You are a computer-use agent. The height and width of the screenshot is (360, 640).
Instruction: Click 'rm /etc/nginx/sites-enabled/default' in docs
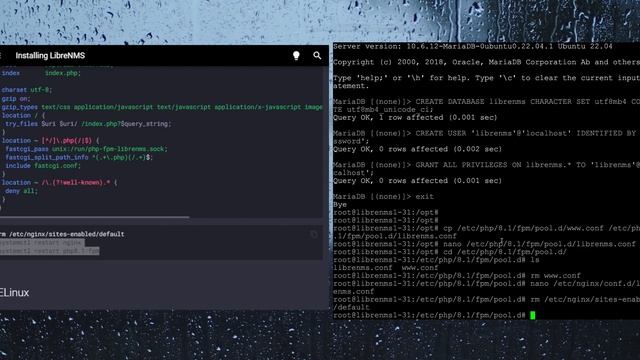pyautogui.click(x=62, y=234)
